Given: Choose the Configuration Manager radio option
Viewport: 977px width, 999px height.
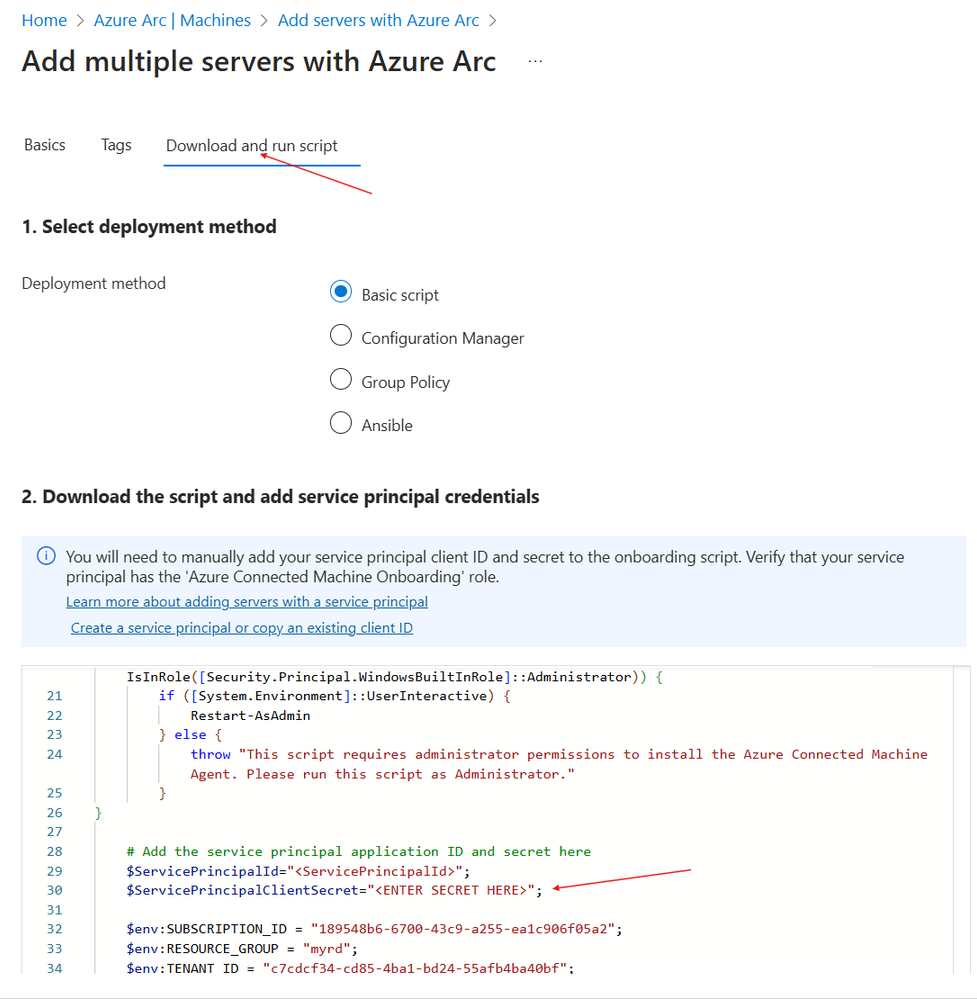Looking at the screenshot, I should 341,335.
